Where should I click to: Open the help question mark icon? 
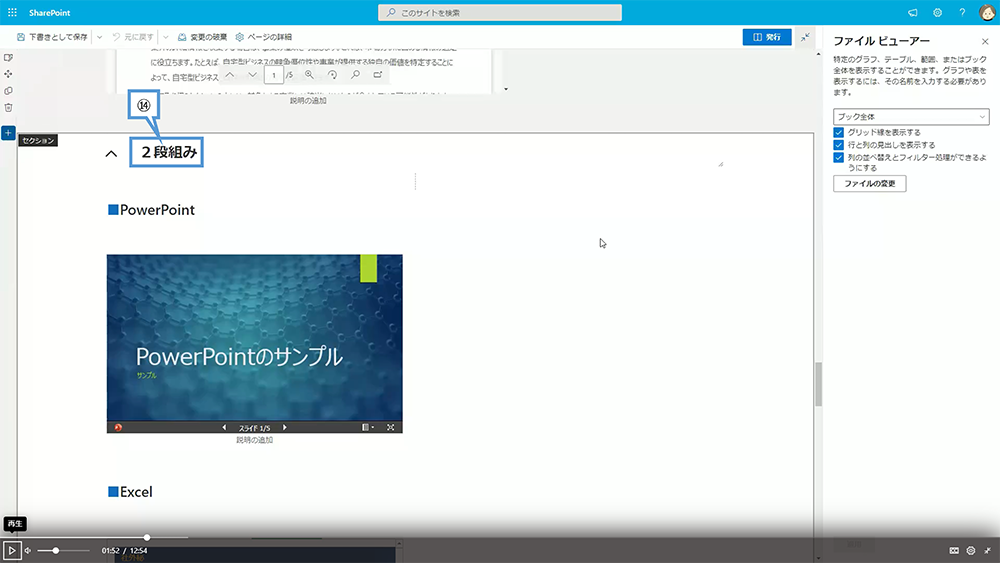(x=962, y=13)
